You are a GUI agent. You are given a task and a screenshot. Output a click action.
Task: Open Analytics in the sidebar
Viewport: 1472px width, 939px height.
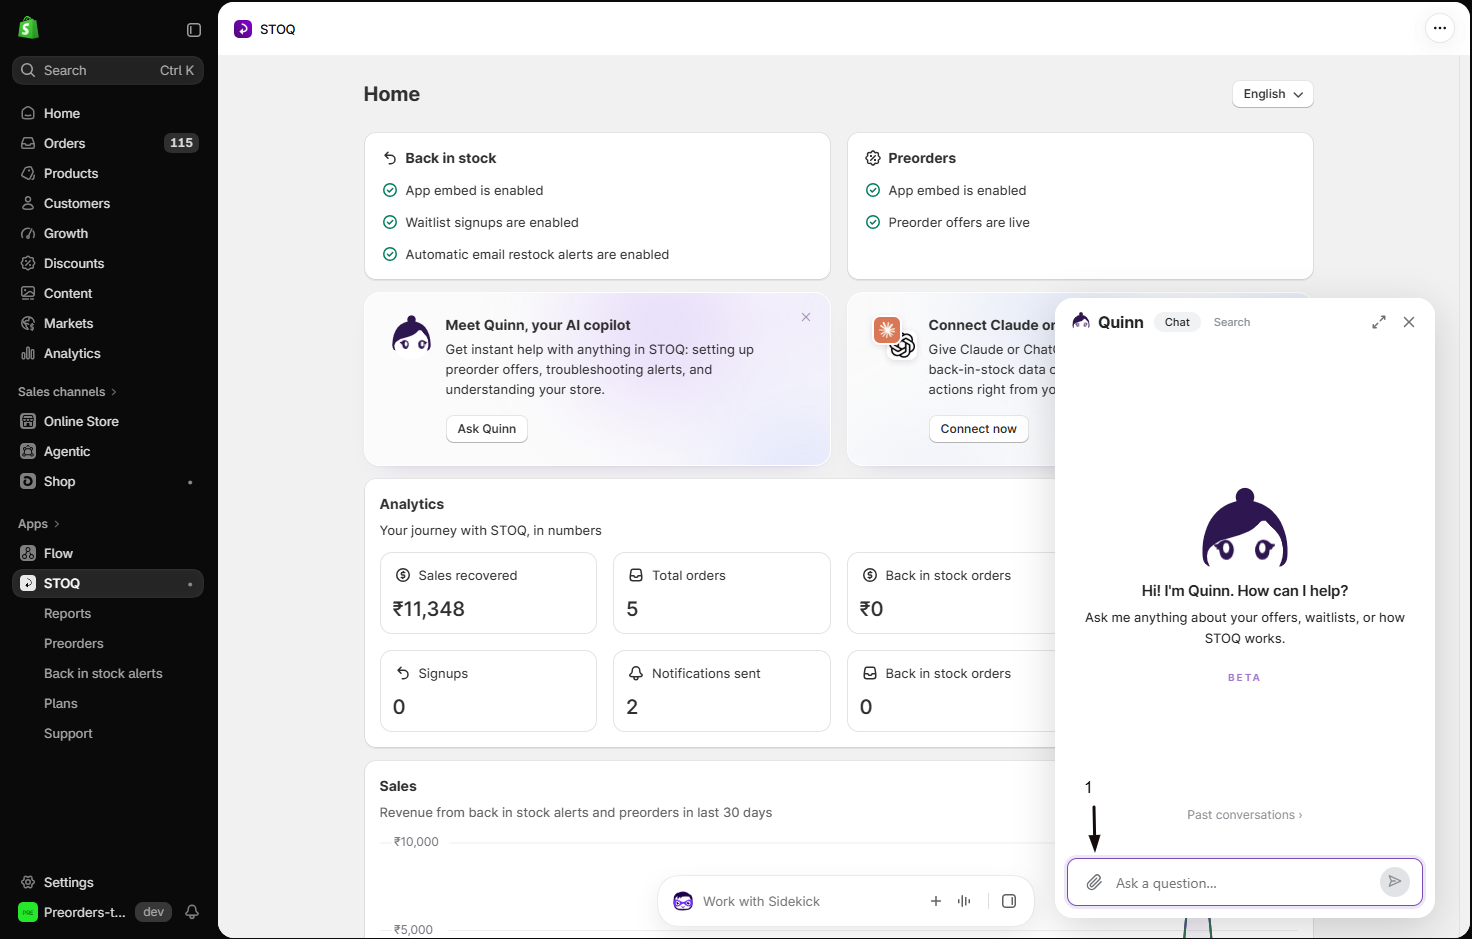coord(108,353)
